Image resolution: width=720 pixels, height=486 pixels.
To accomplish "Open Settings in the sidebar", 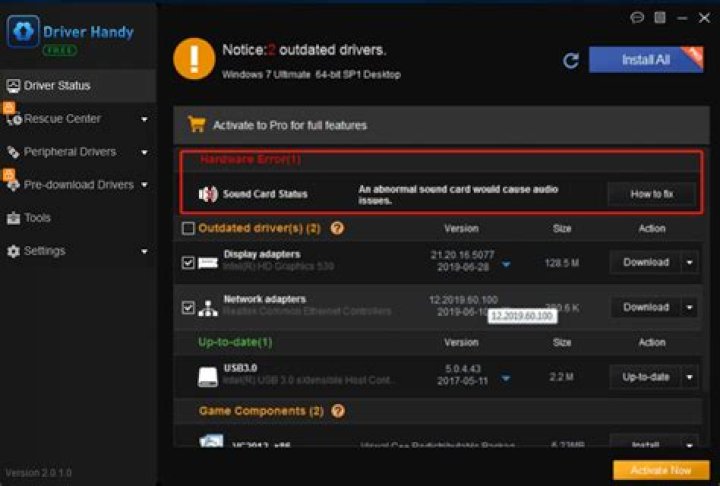I will coord(78,251).
